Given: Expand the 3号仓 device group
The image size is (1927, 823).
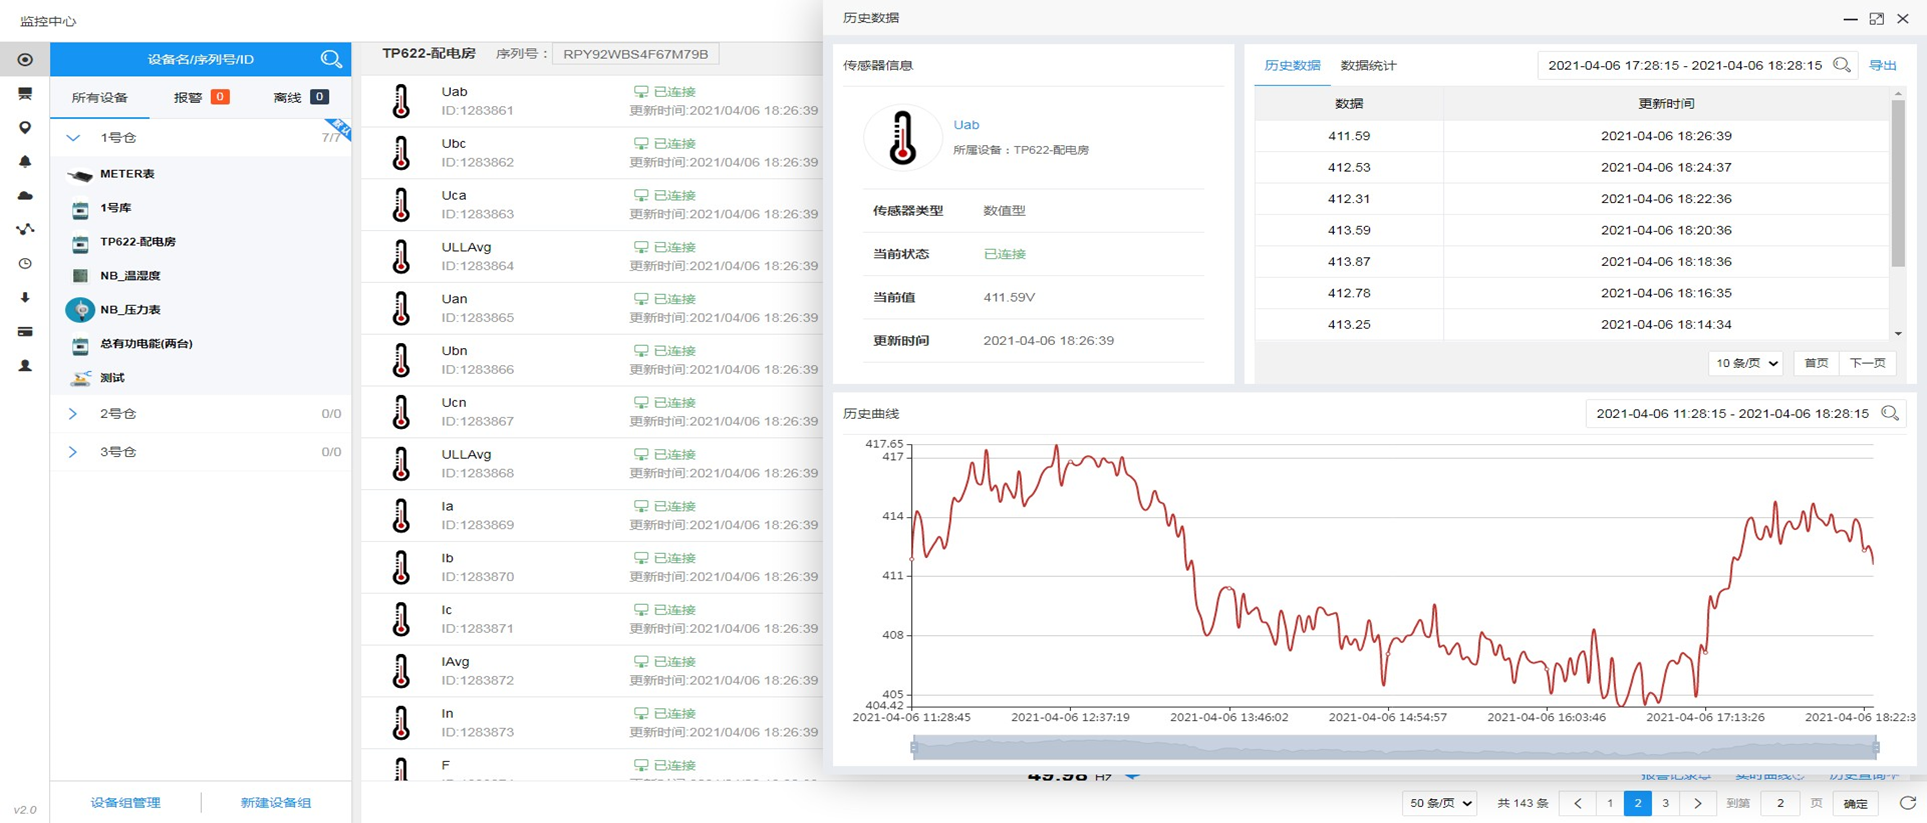Looking at the screenshot, I should tap(73, 452).
